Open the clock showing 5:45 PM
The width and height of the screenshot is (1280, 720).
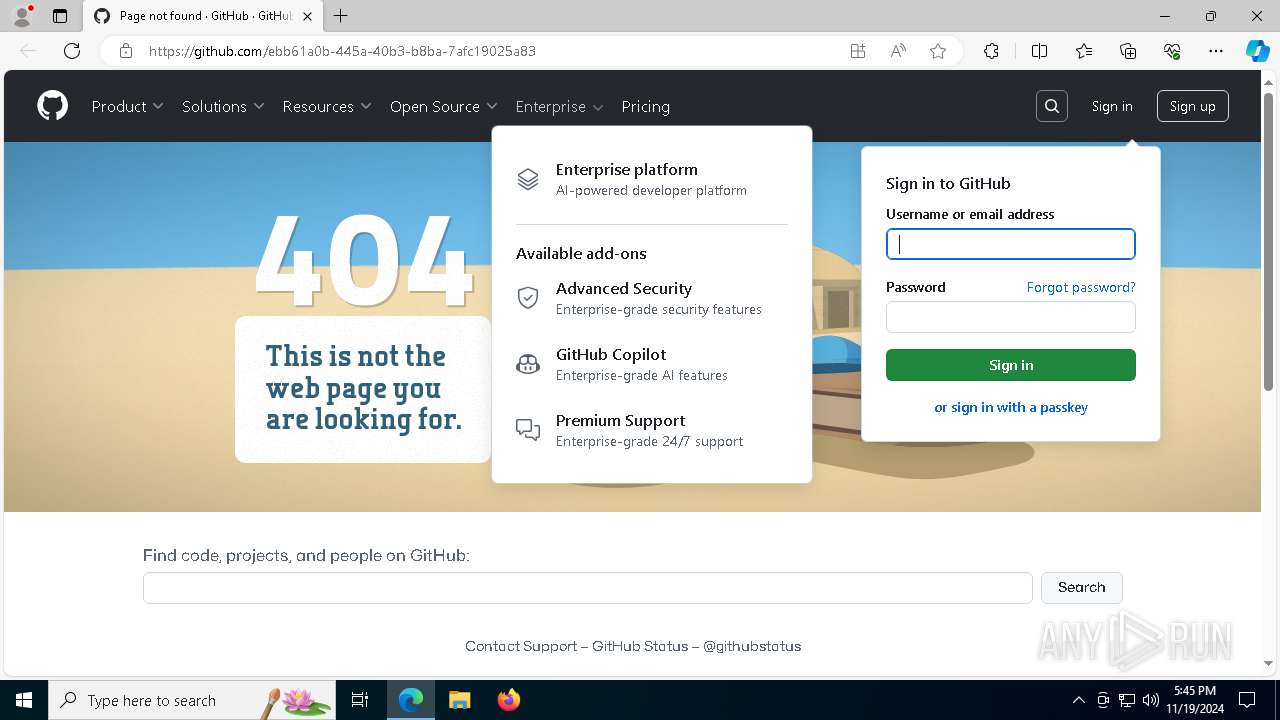1195,700
